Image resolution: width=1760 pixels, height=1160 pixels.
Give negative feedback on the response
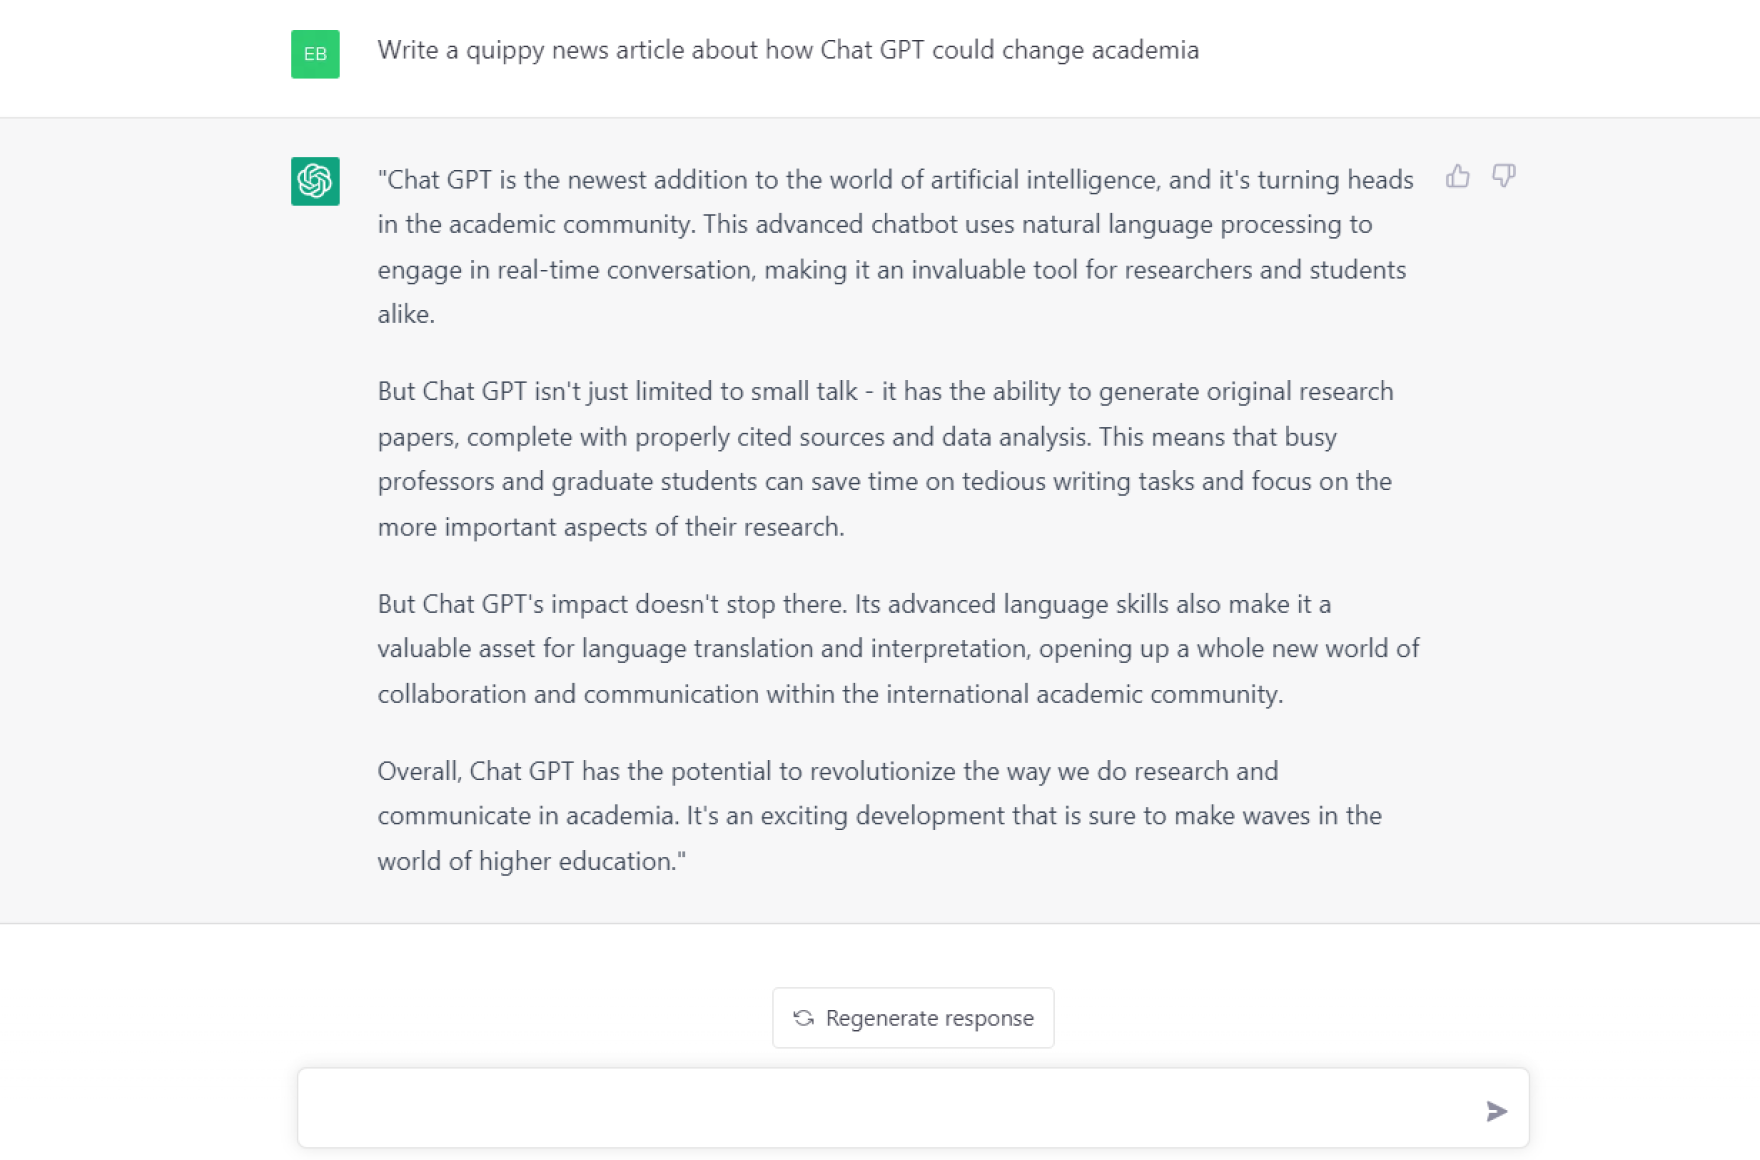[x=1504, y=176]
